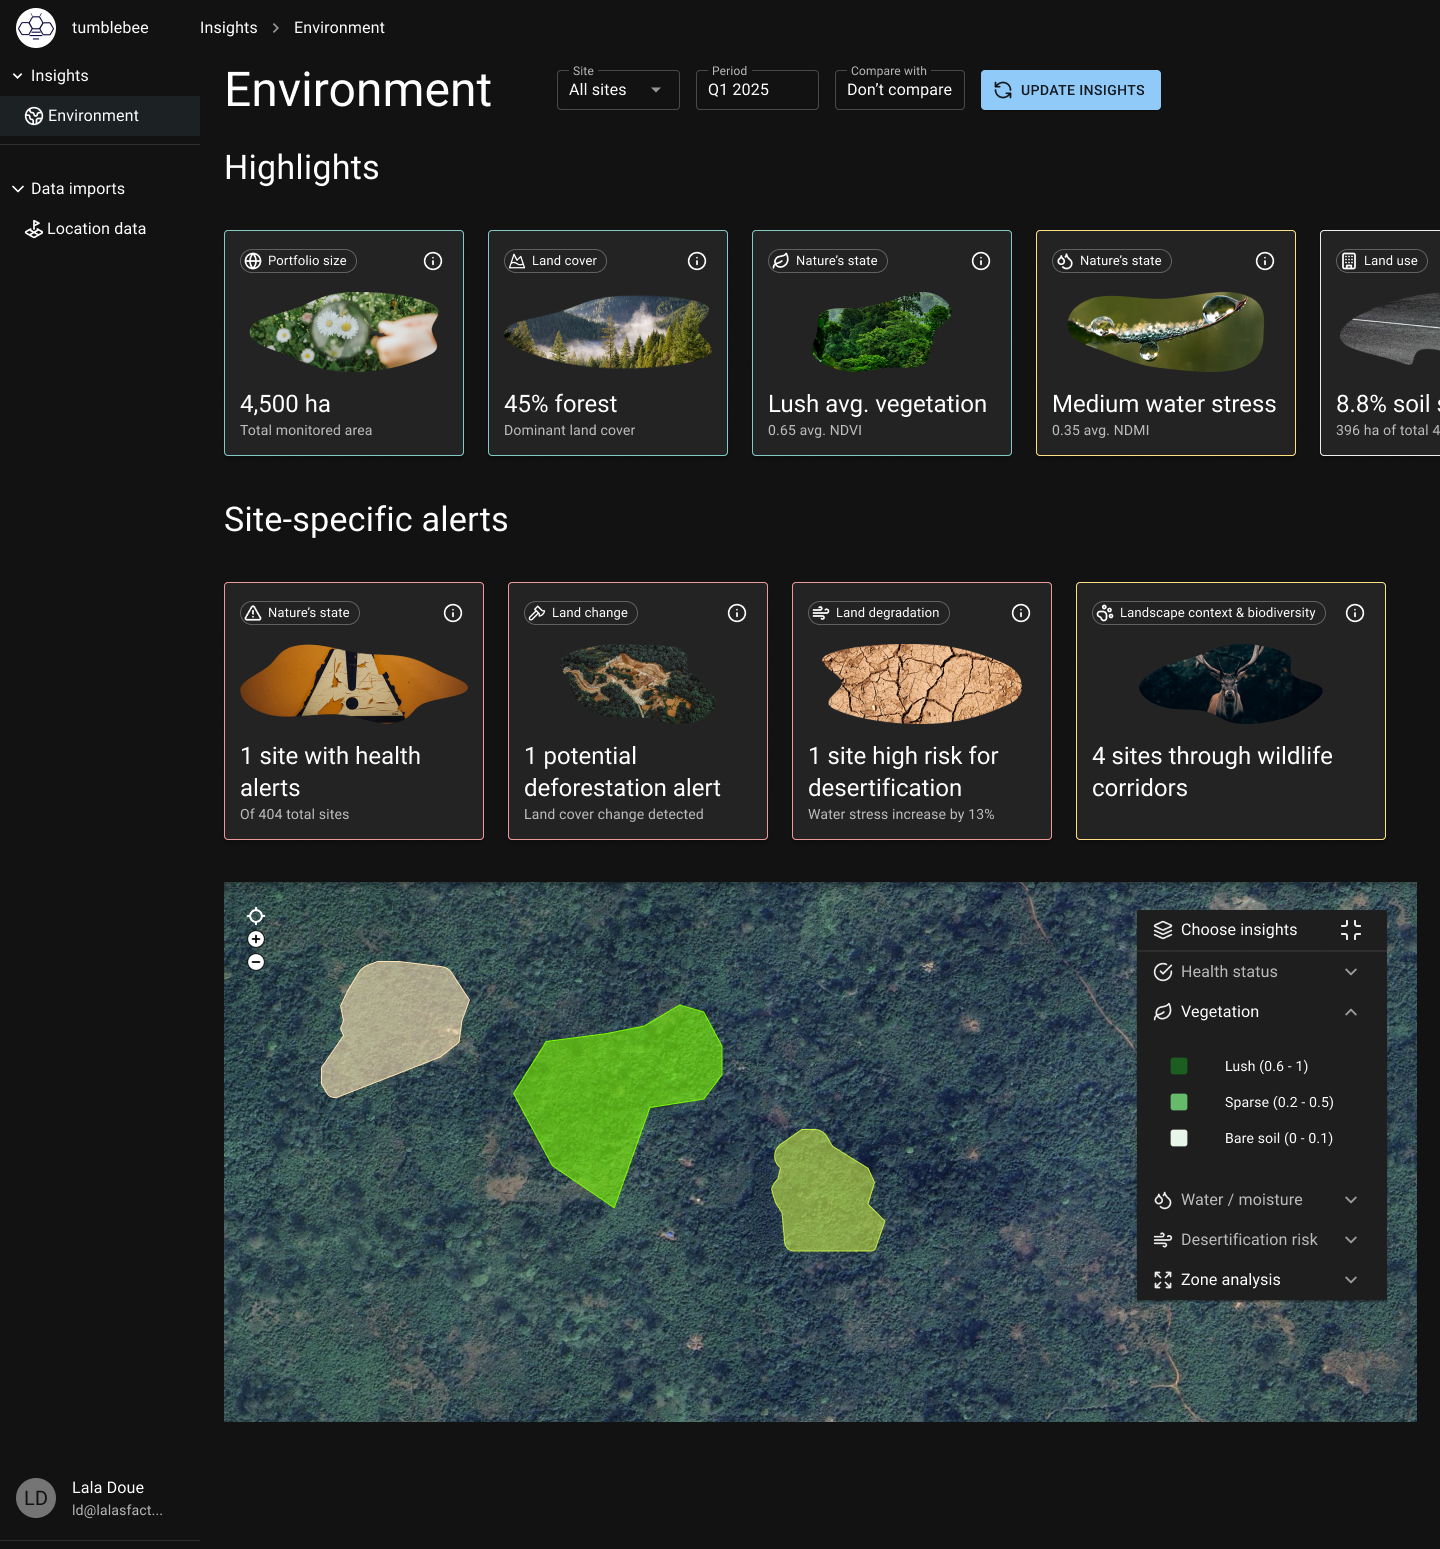Open the 4,500 ha portfolio card image
The image size is (1440, 1549).
344,332
